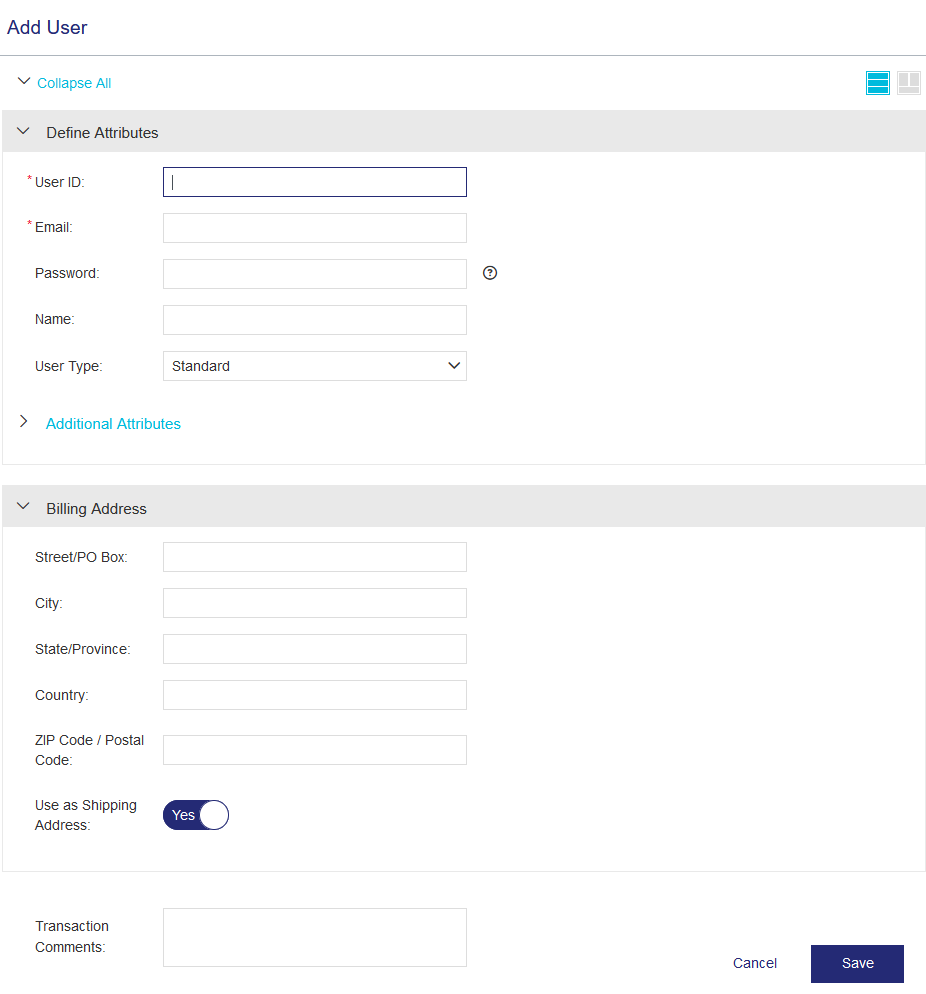Viewport: 926px width, 994px height.
Task: Open the Additional Attributes link
Action: click(x=113, y=424)
